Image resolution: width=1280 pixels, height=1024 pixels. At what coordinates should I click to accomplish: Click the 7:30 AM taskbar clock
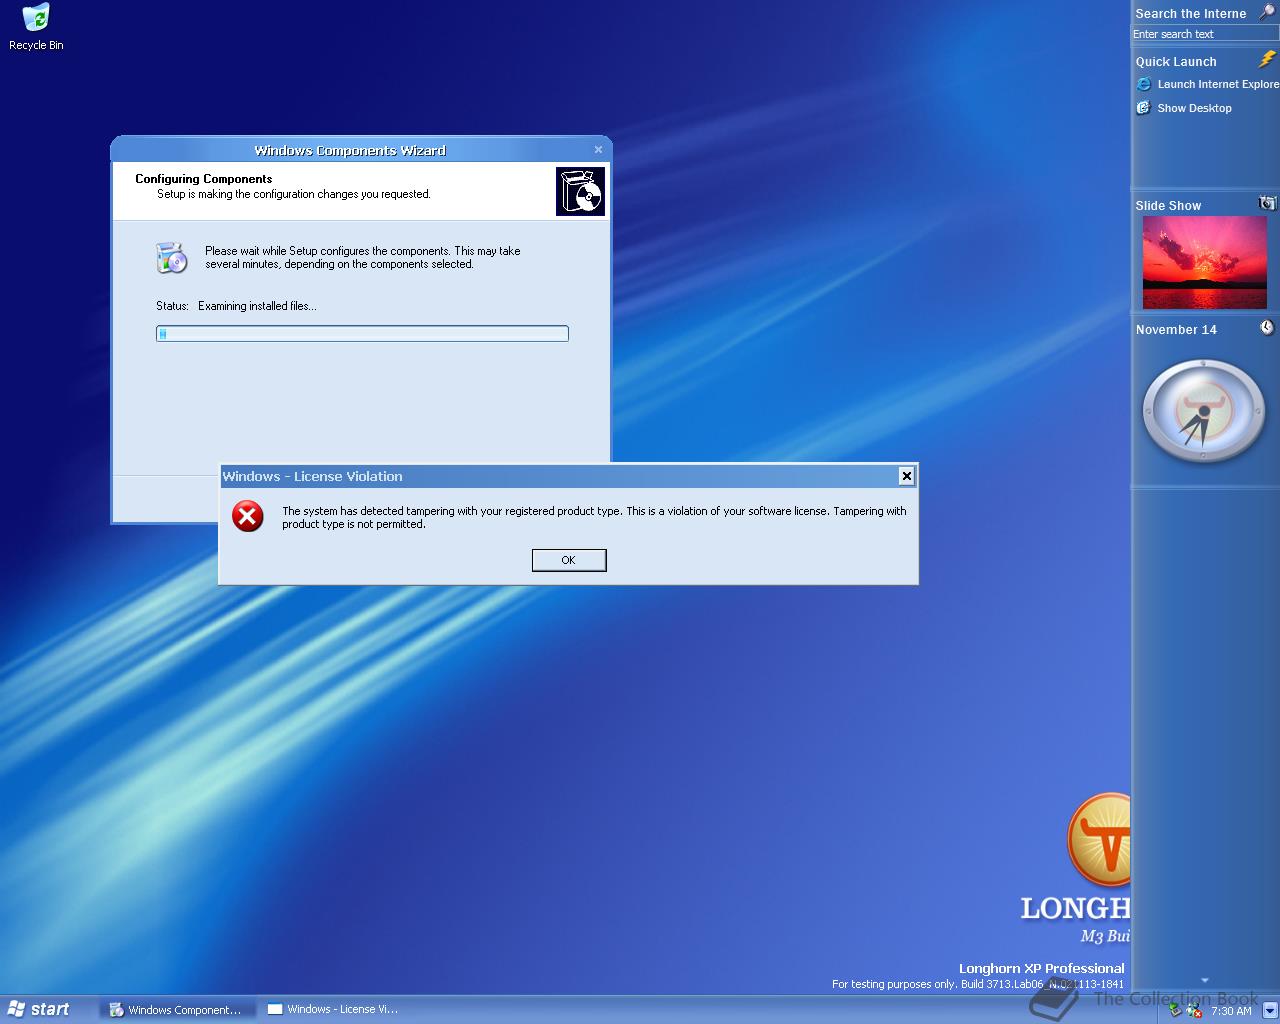[1231, 1011]
